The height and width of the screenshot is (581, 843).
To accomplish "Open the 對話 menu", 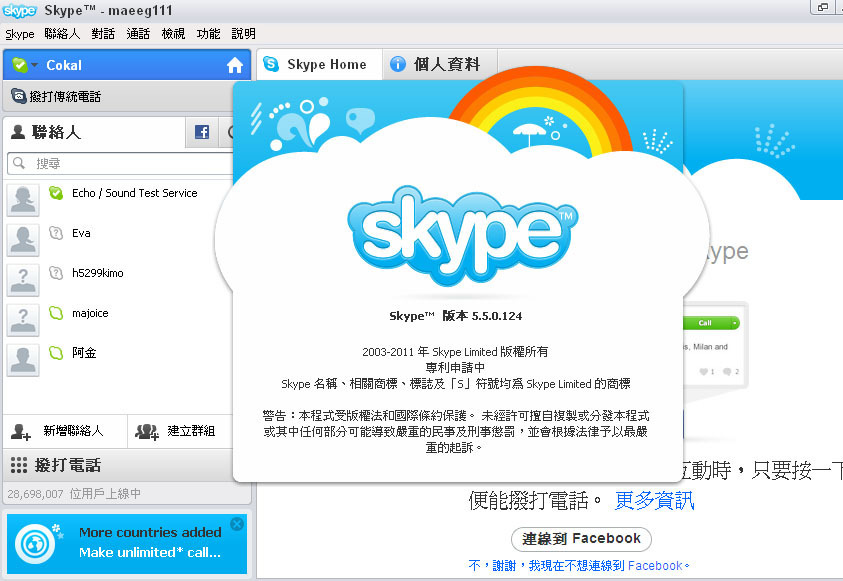I will tap(103, 34).
